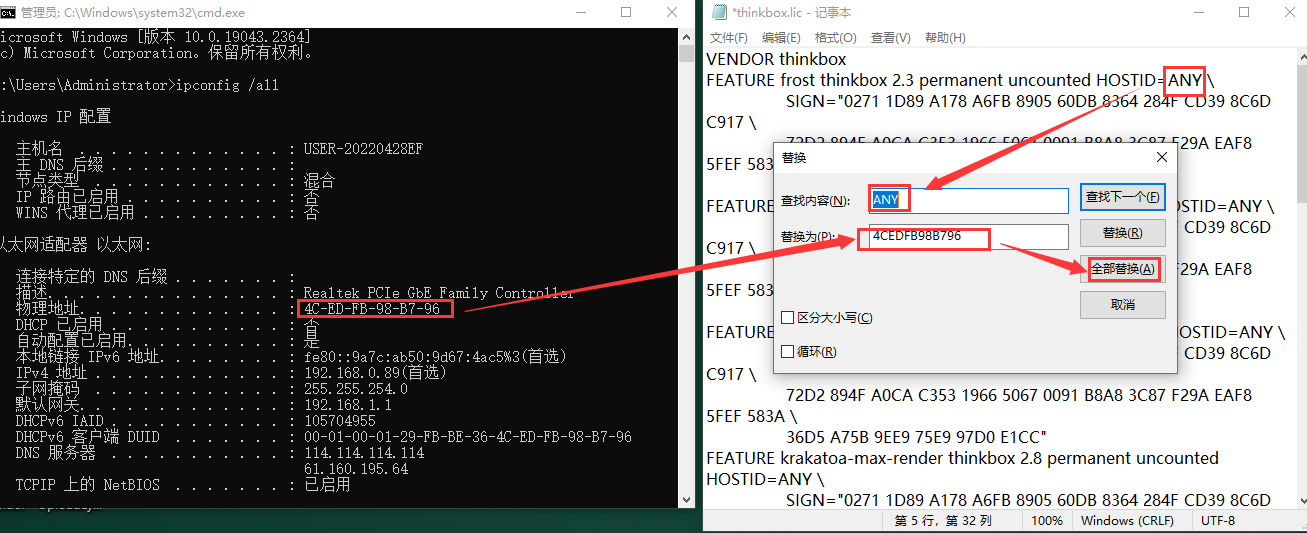Click IPv4 address 192.168.0.89 in cmd
The image size is (1307, 533).
374,373
